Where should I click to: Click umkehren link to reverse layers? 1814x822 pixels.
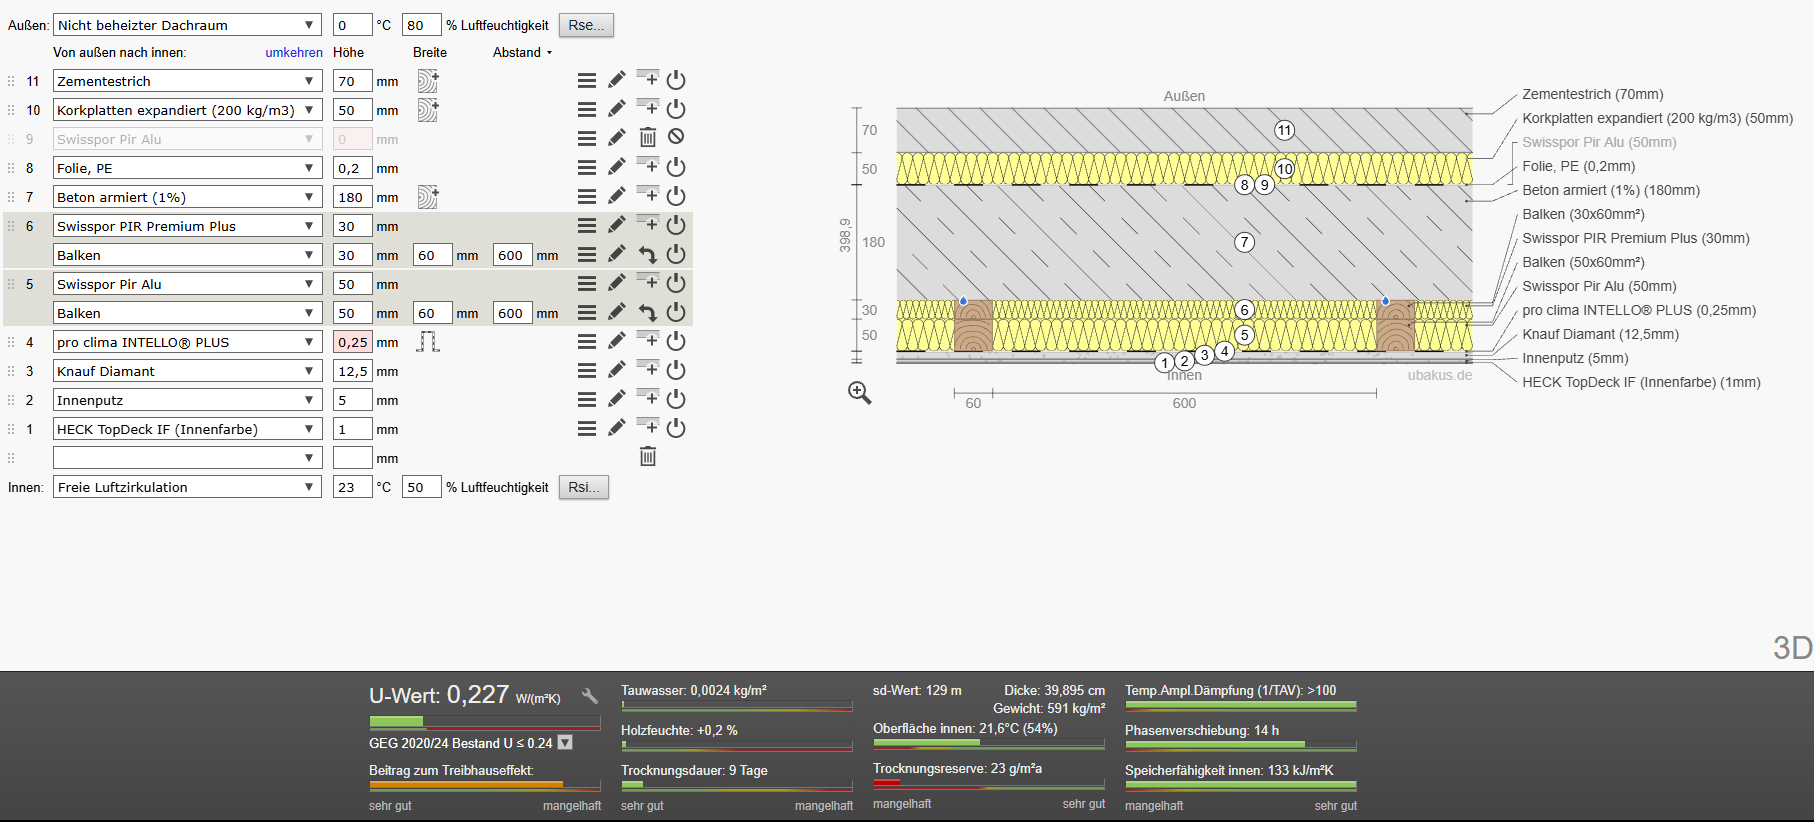pos(294,52)
